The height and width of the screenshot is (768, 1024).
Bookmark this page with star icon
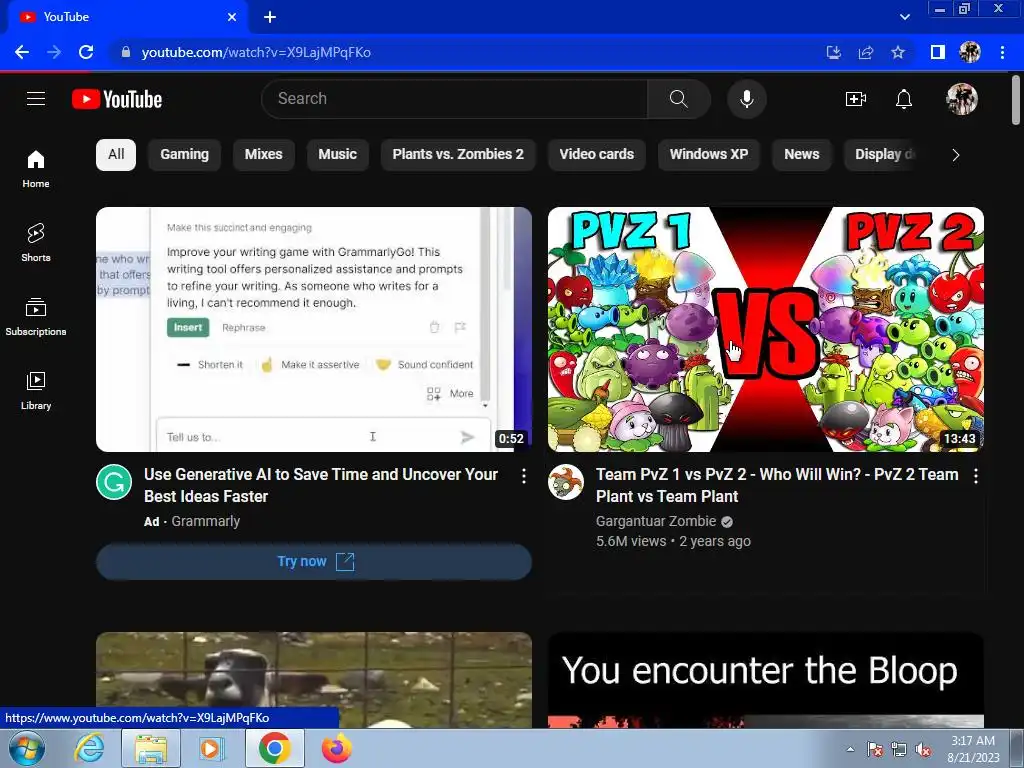tap(898, 52)
